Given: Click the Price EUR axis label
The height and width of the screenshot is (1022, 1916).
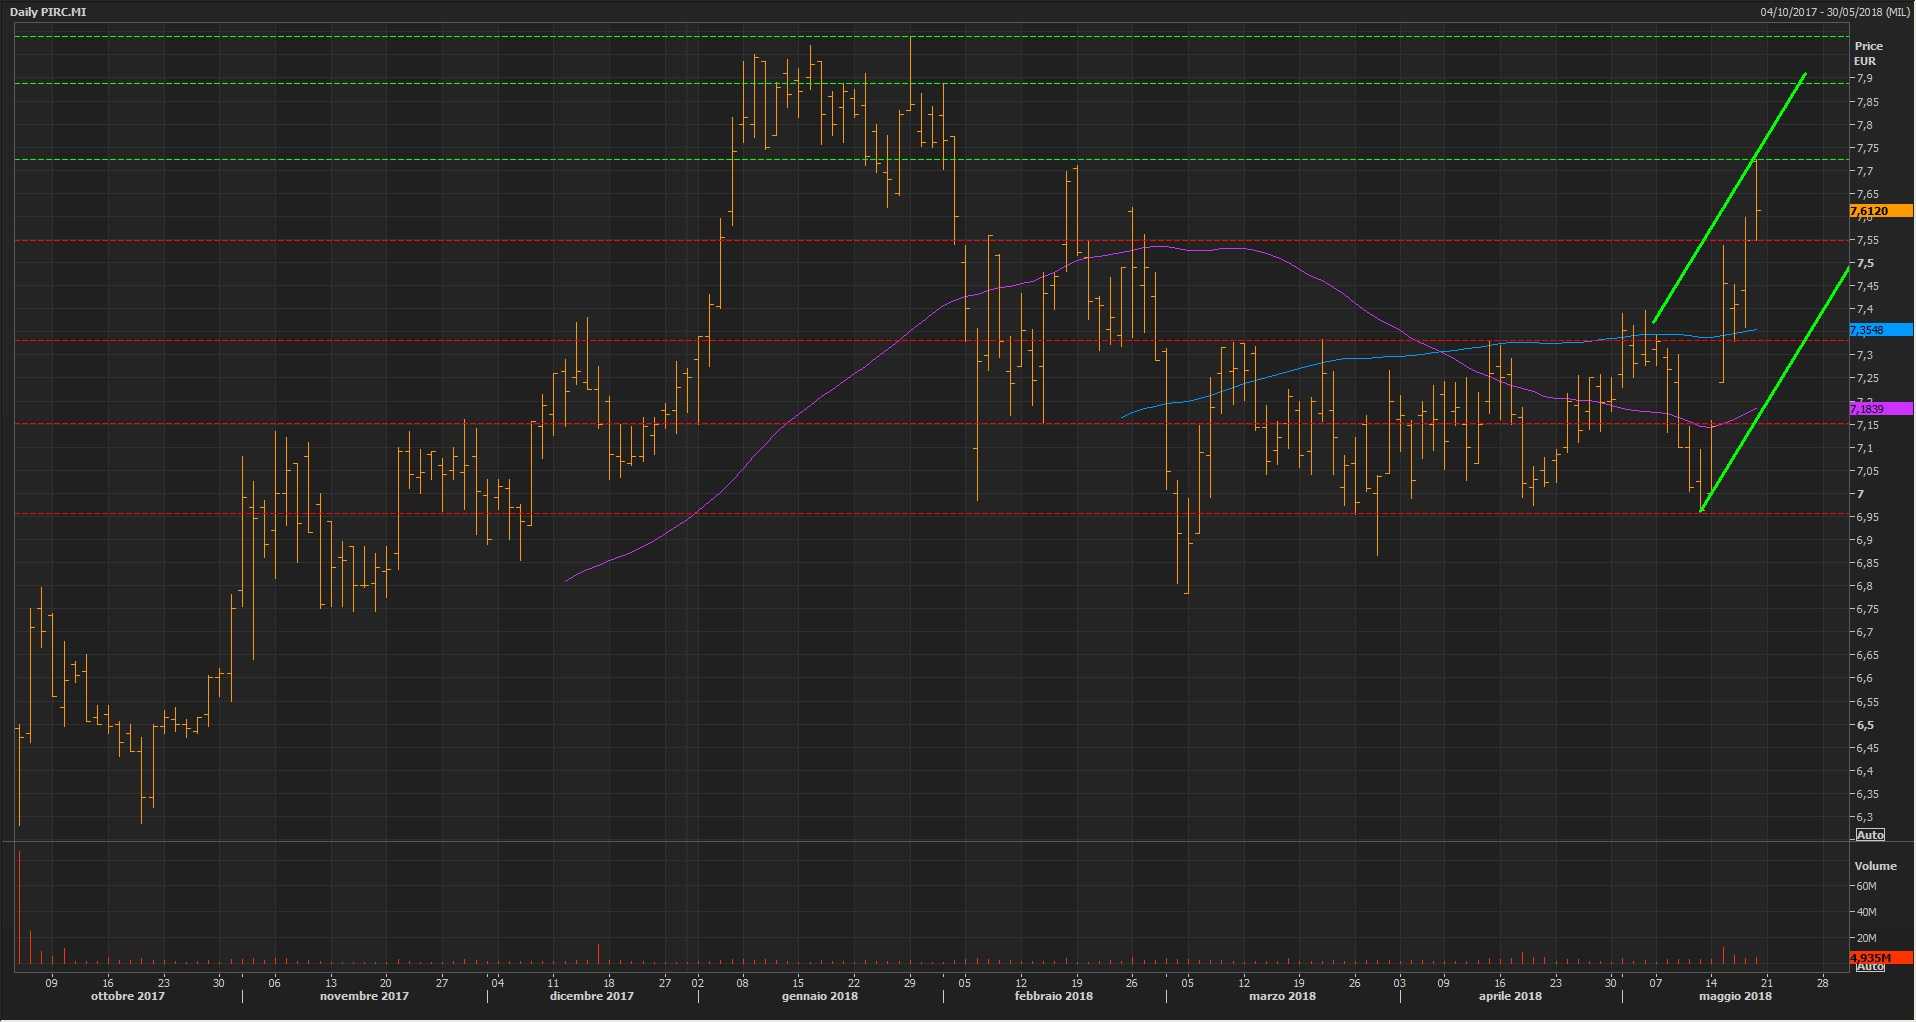Looking at the screenshot, I should pos(1868,53).
